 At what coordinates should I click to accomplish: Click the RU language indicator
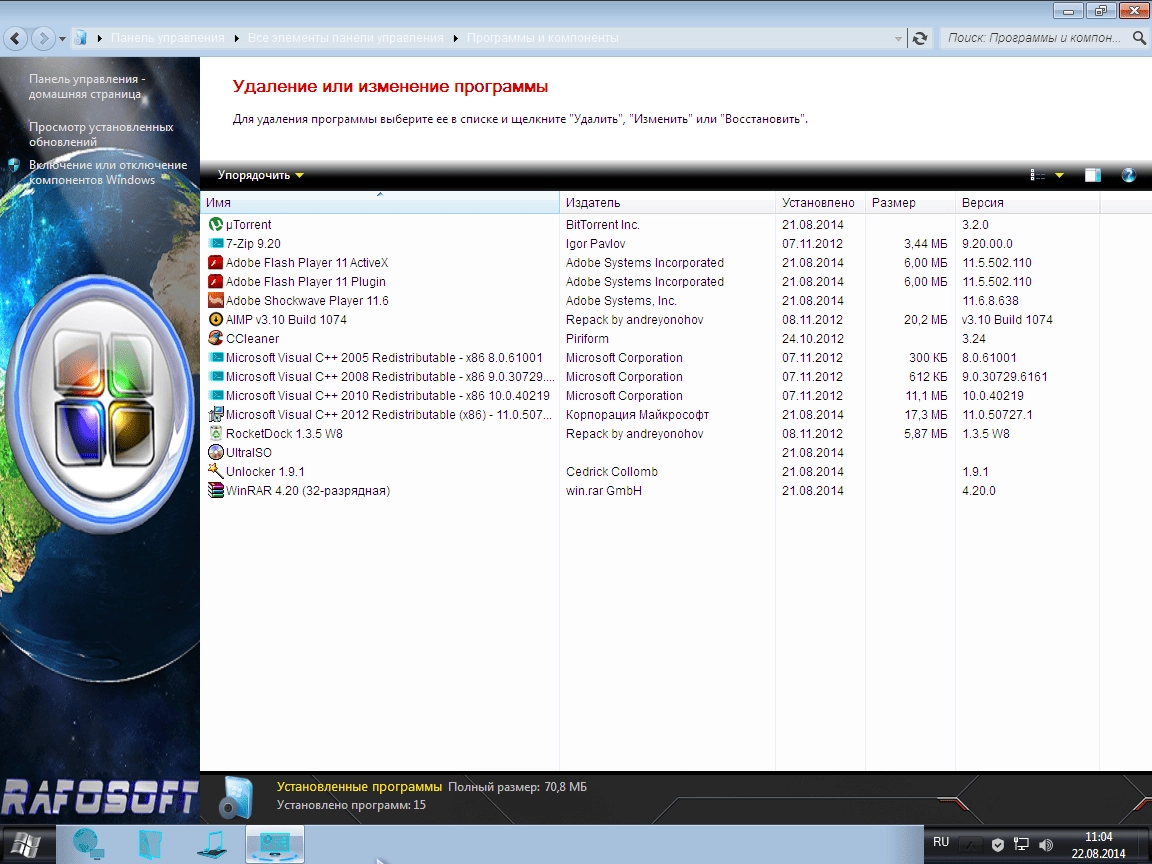pyautogui.click(x=941, y=842)
